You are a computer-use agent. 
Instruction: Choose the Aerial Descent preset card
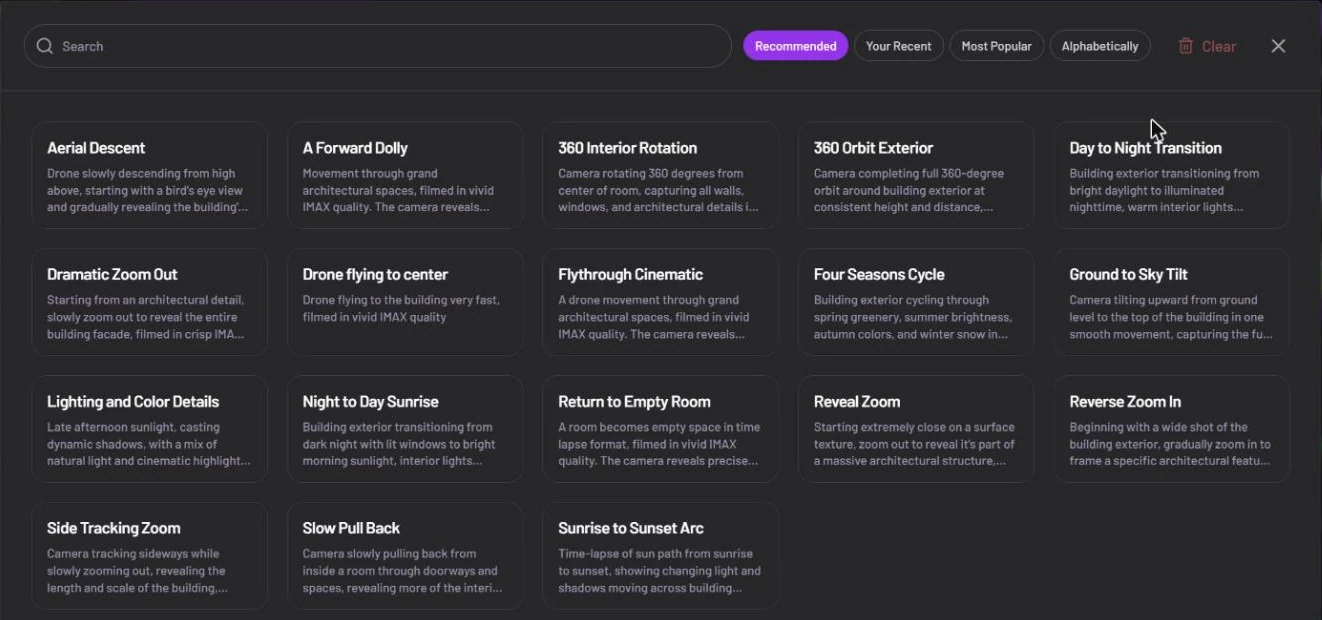[x=150, y=175]
